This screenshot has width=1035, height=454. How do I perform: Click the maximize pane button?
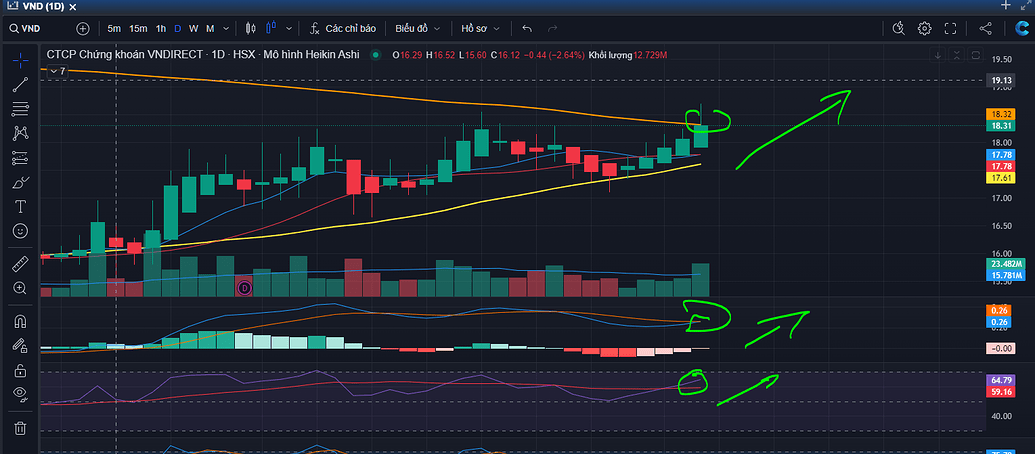tap(977, 55)
